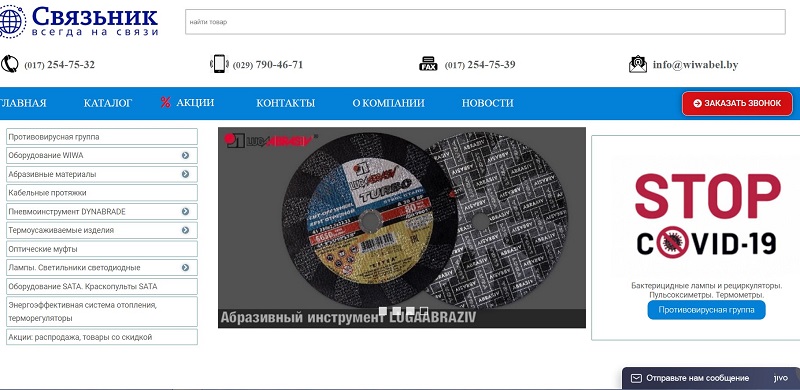800x390 pixels.
Task: Expand the Абразивные материалы category arrow
Action: (x=185, y=174)
